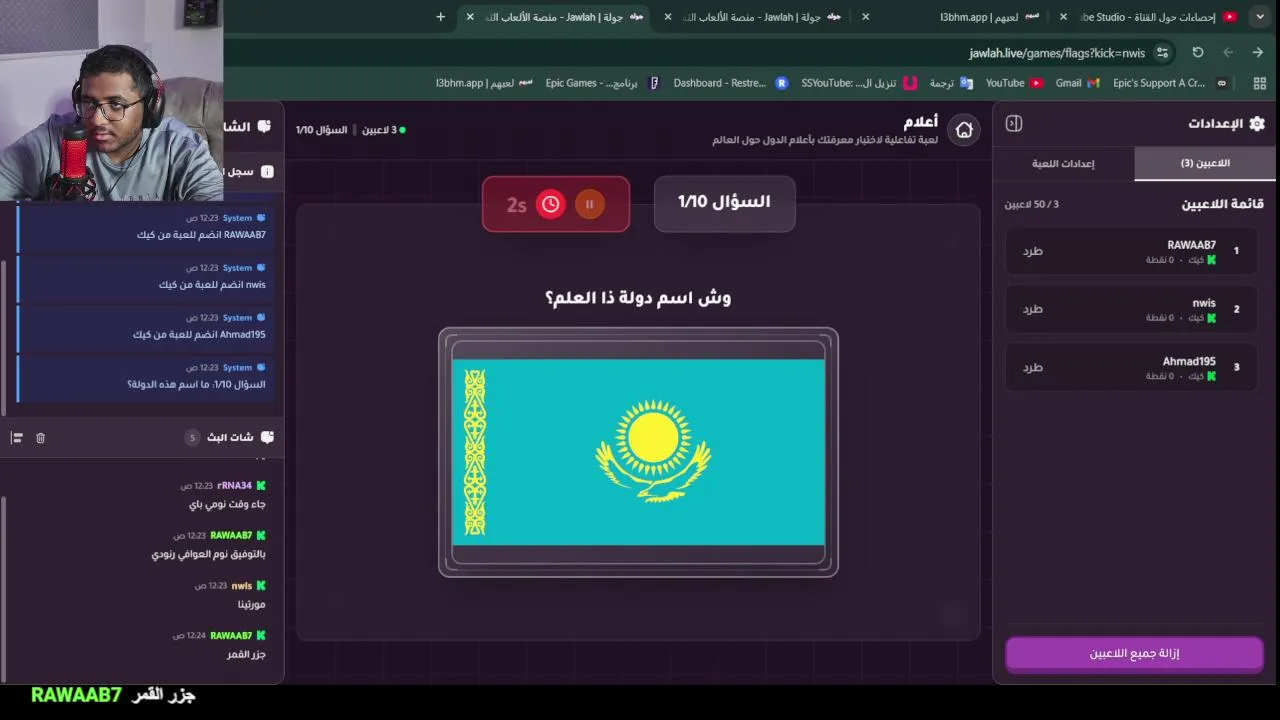Open the l3bhm.app bookmark
This screenshot has height=720, width=1280.
tap(485, 83)
